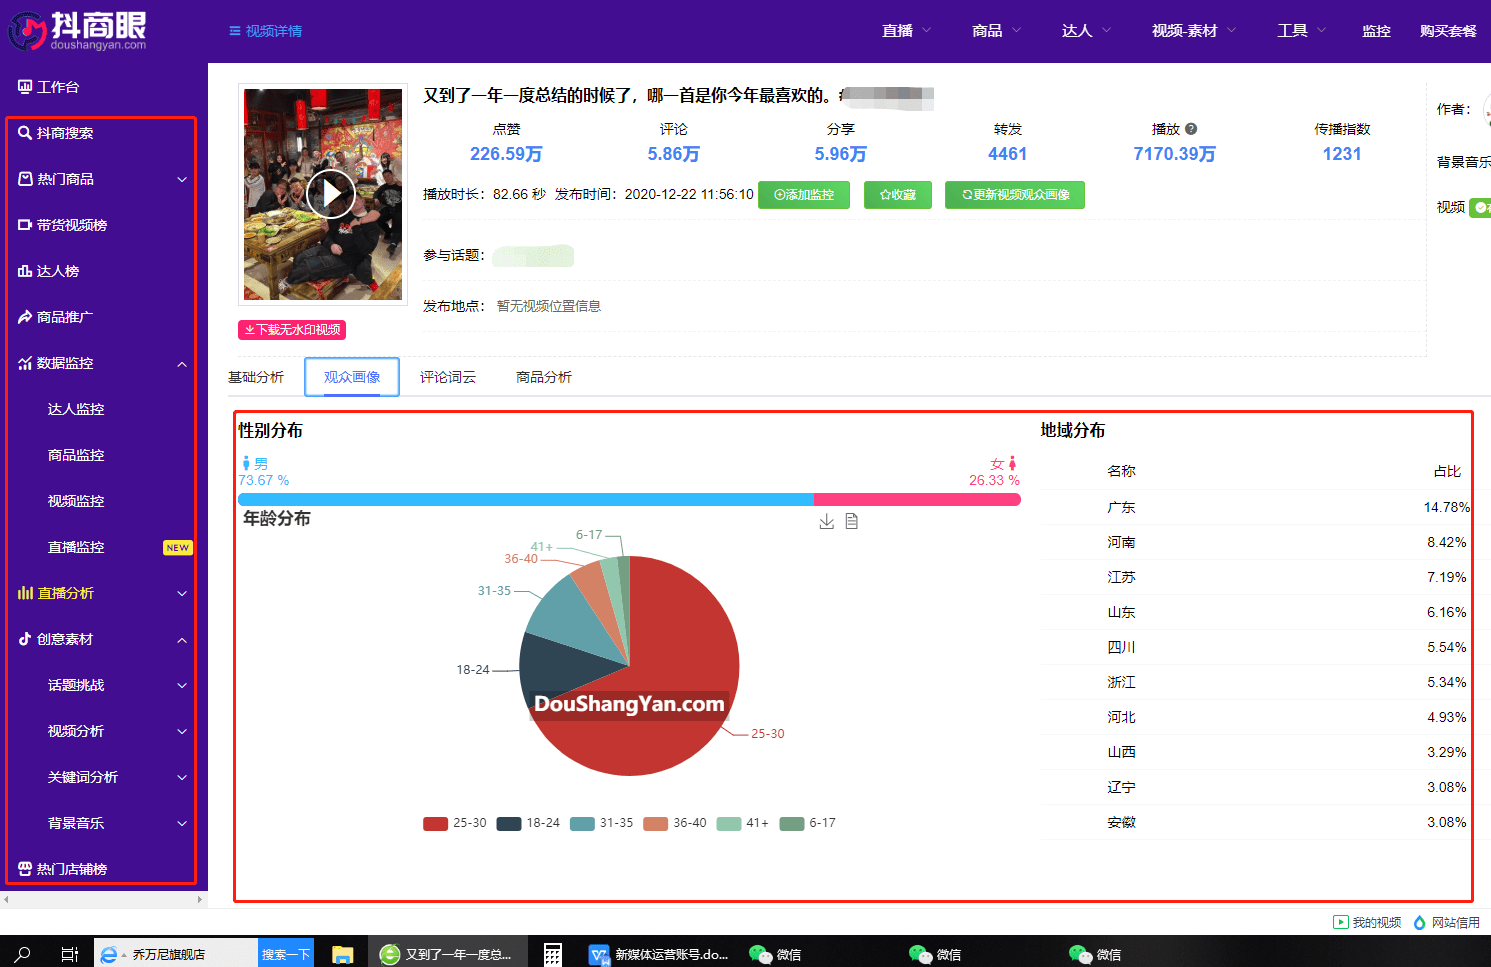Toggle the 6-17 legend series
This screenshot has height=967, width=1491.
point(808,823)
